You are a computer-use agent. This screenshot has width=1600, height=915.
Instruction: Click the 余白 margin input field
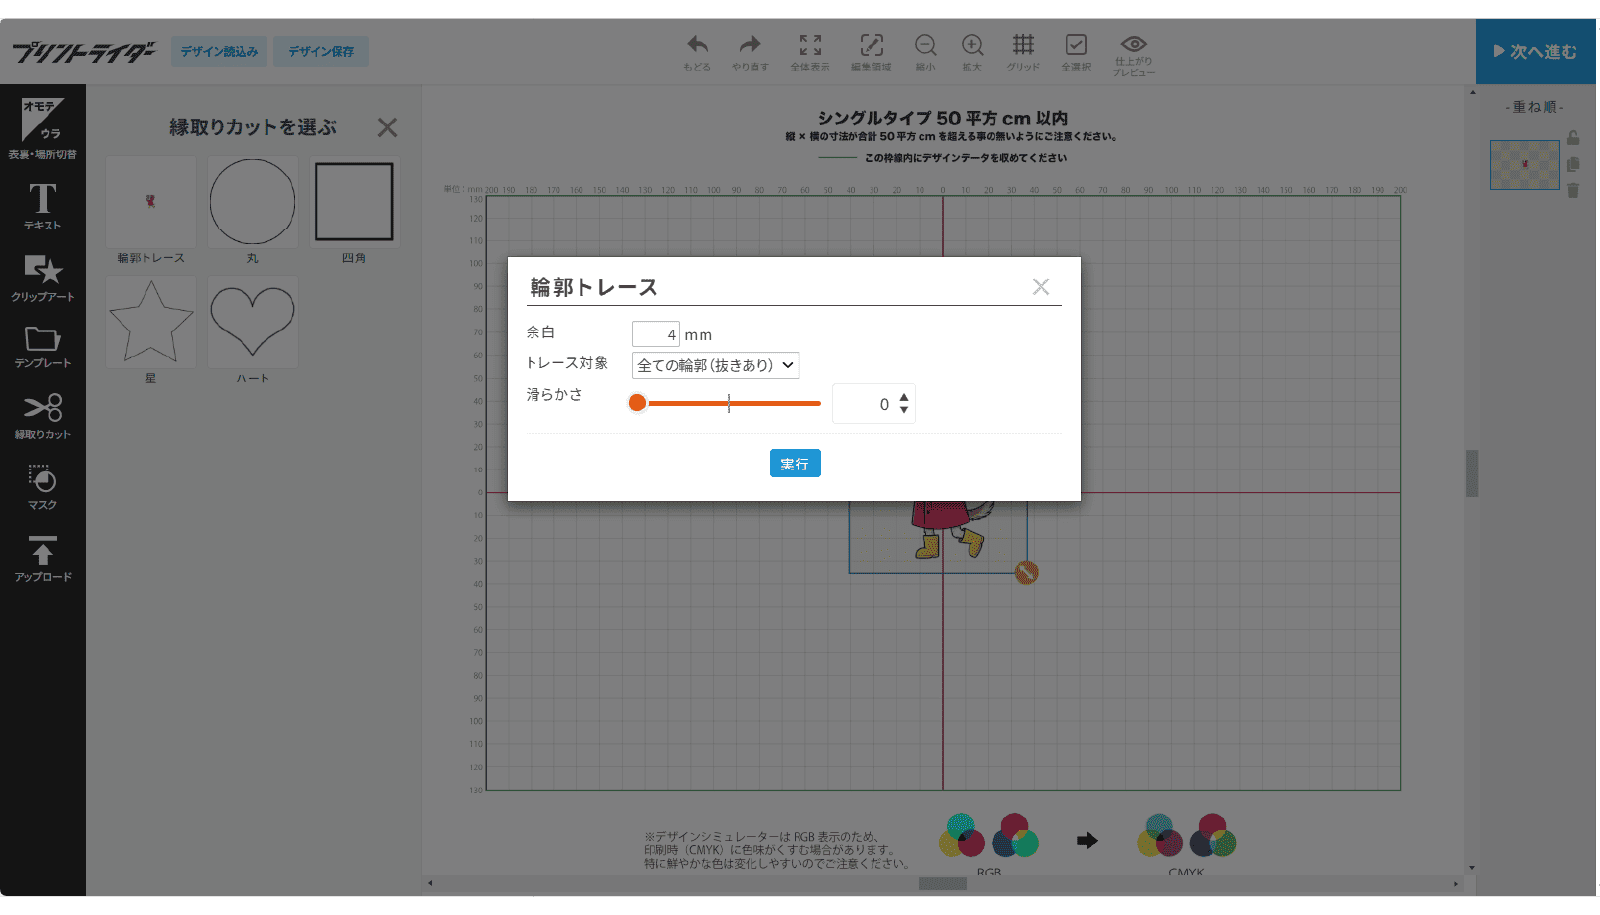655,334
